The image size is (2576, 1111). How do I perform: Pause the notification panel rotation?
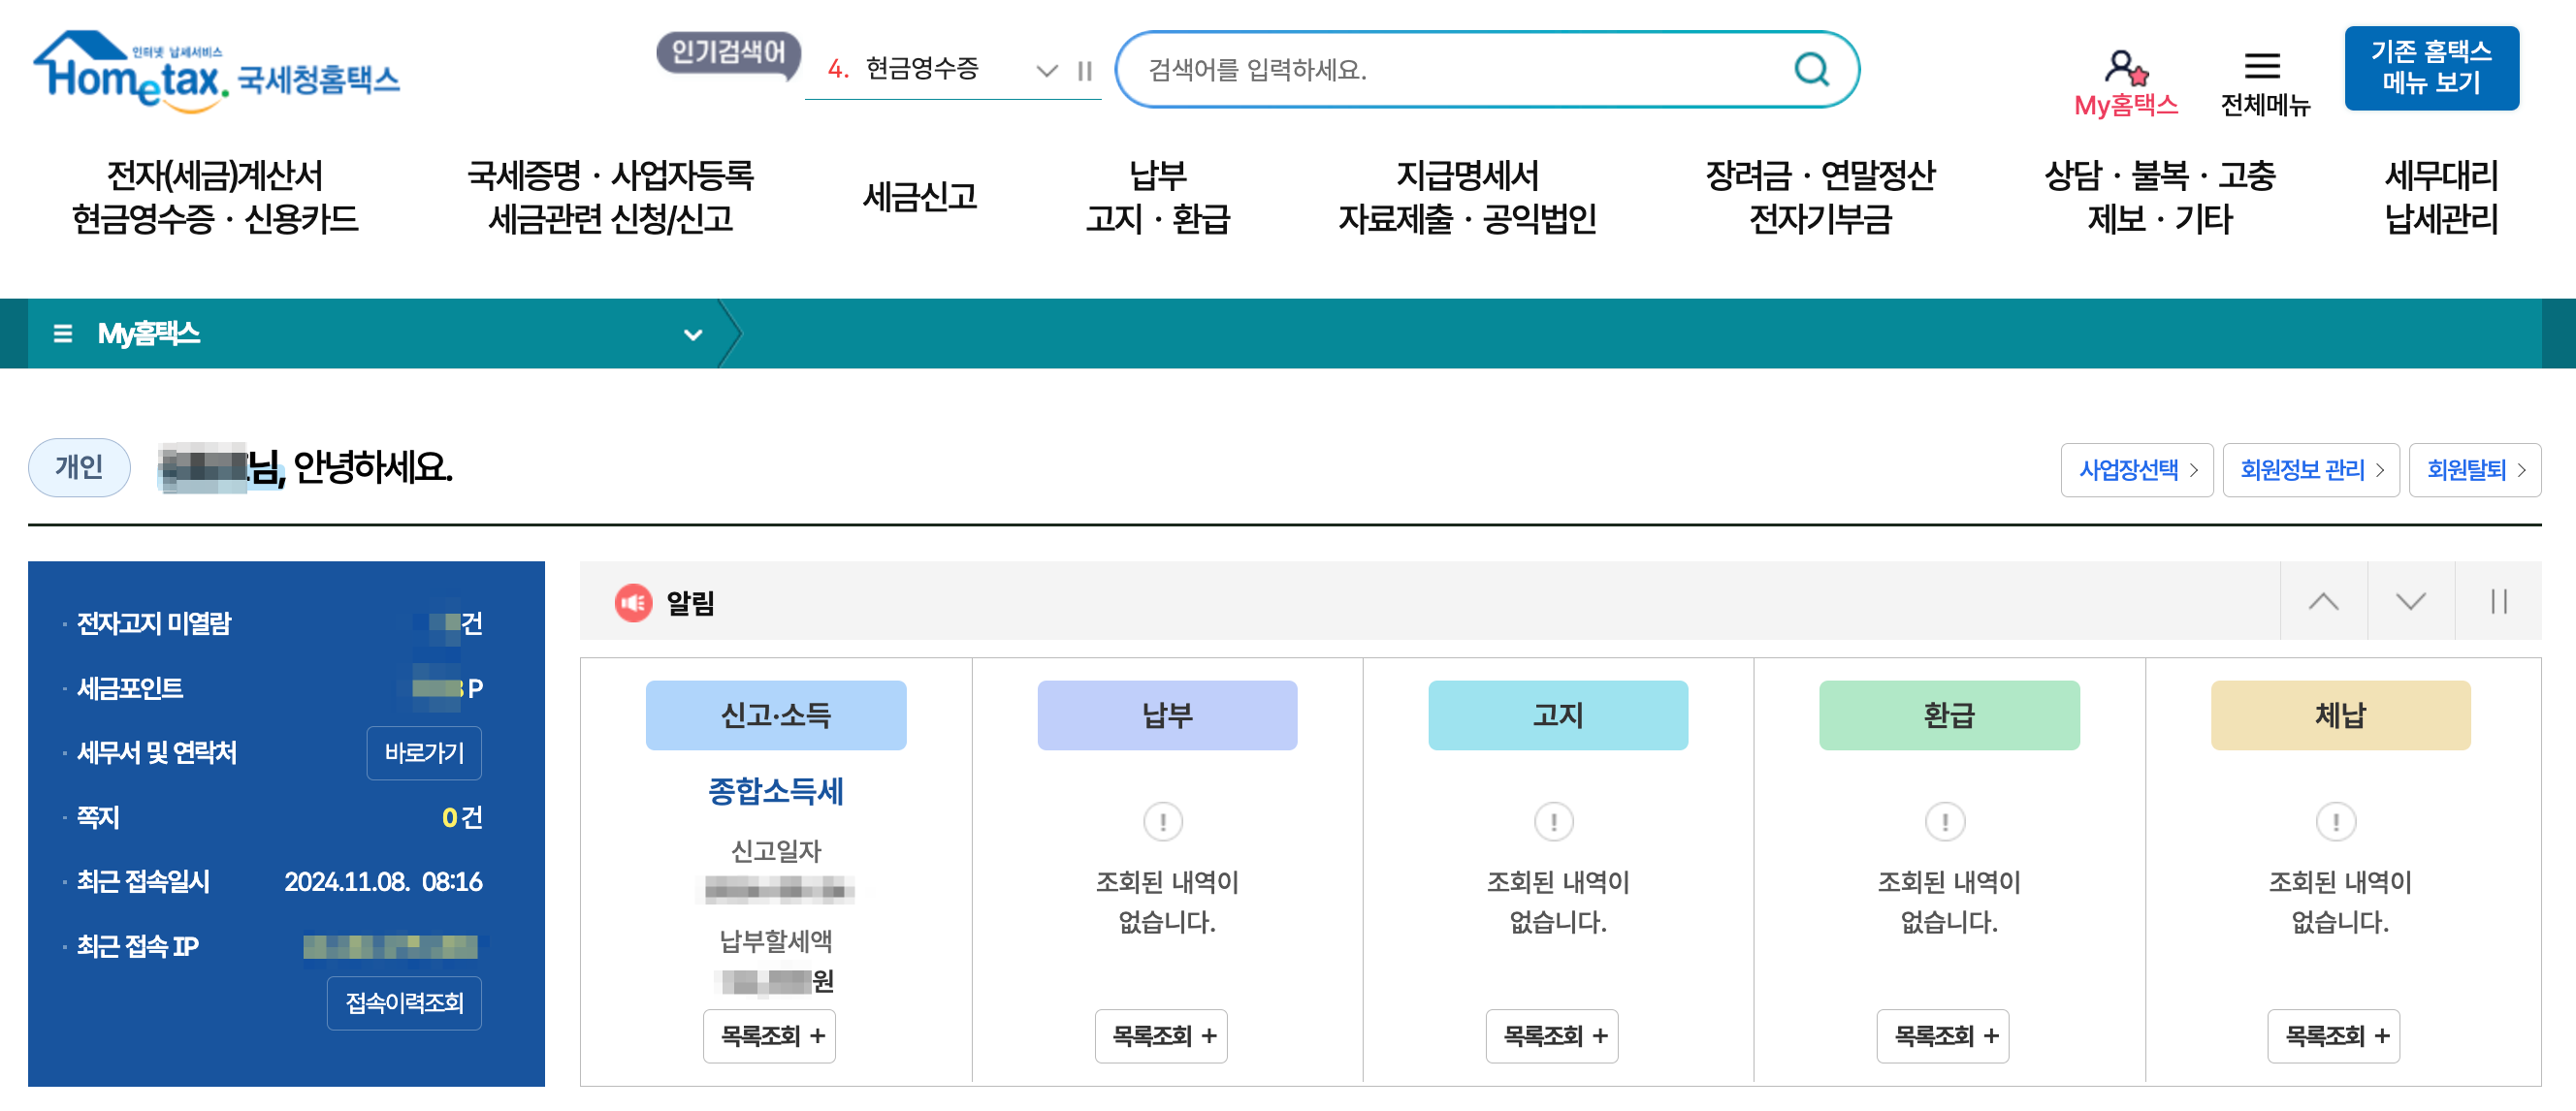2498,601
